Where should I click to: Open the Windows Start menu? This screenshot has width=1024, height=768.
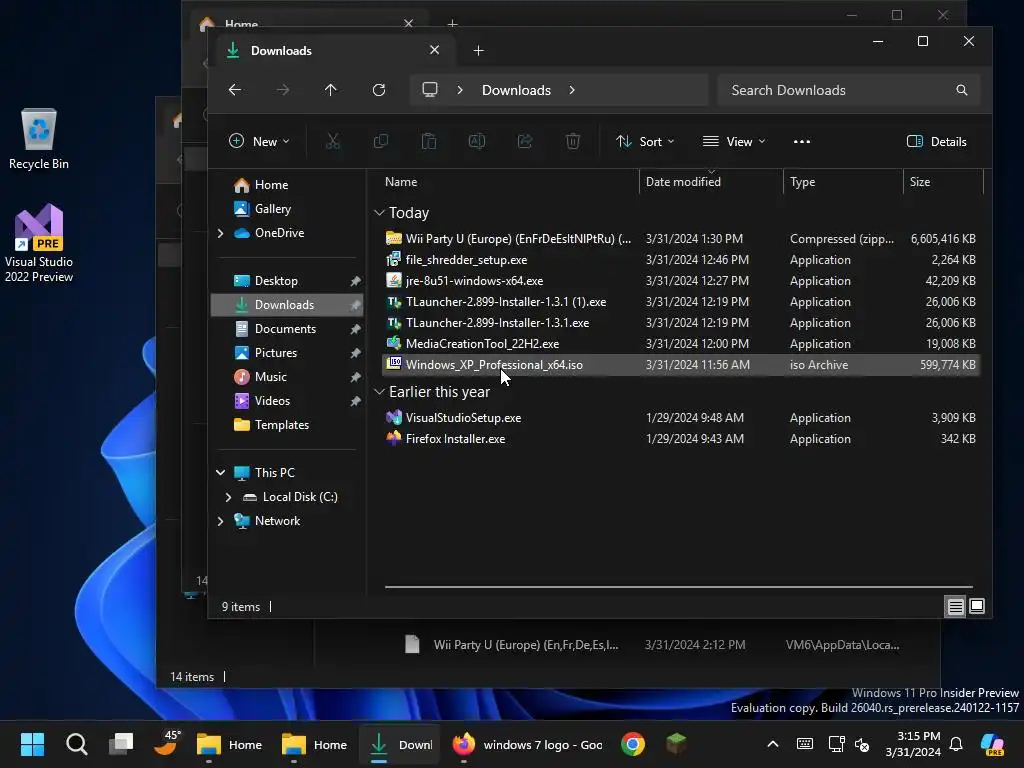pos(32,744)
